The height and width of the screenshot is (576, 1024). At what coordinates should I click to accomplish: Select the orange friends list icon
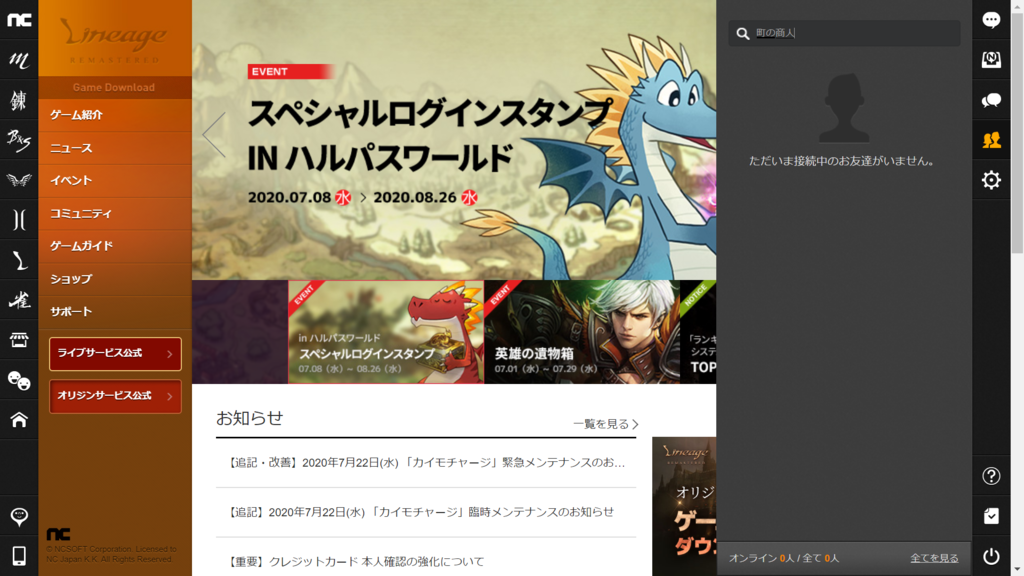(991, 140)
